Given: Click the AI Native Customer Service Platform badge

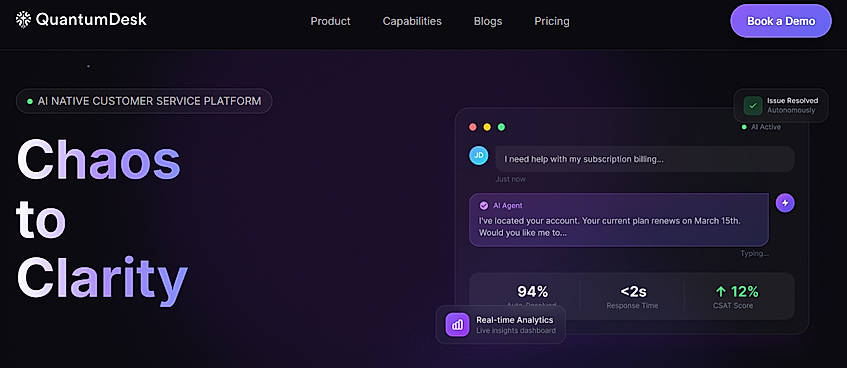Looking at the screenshot, I should [144, 101].
